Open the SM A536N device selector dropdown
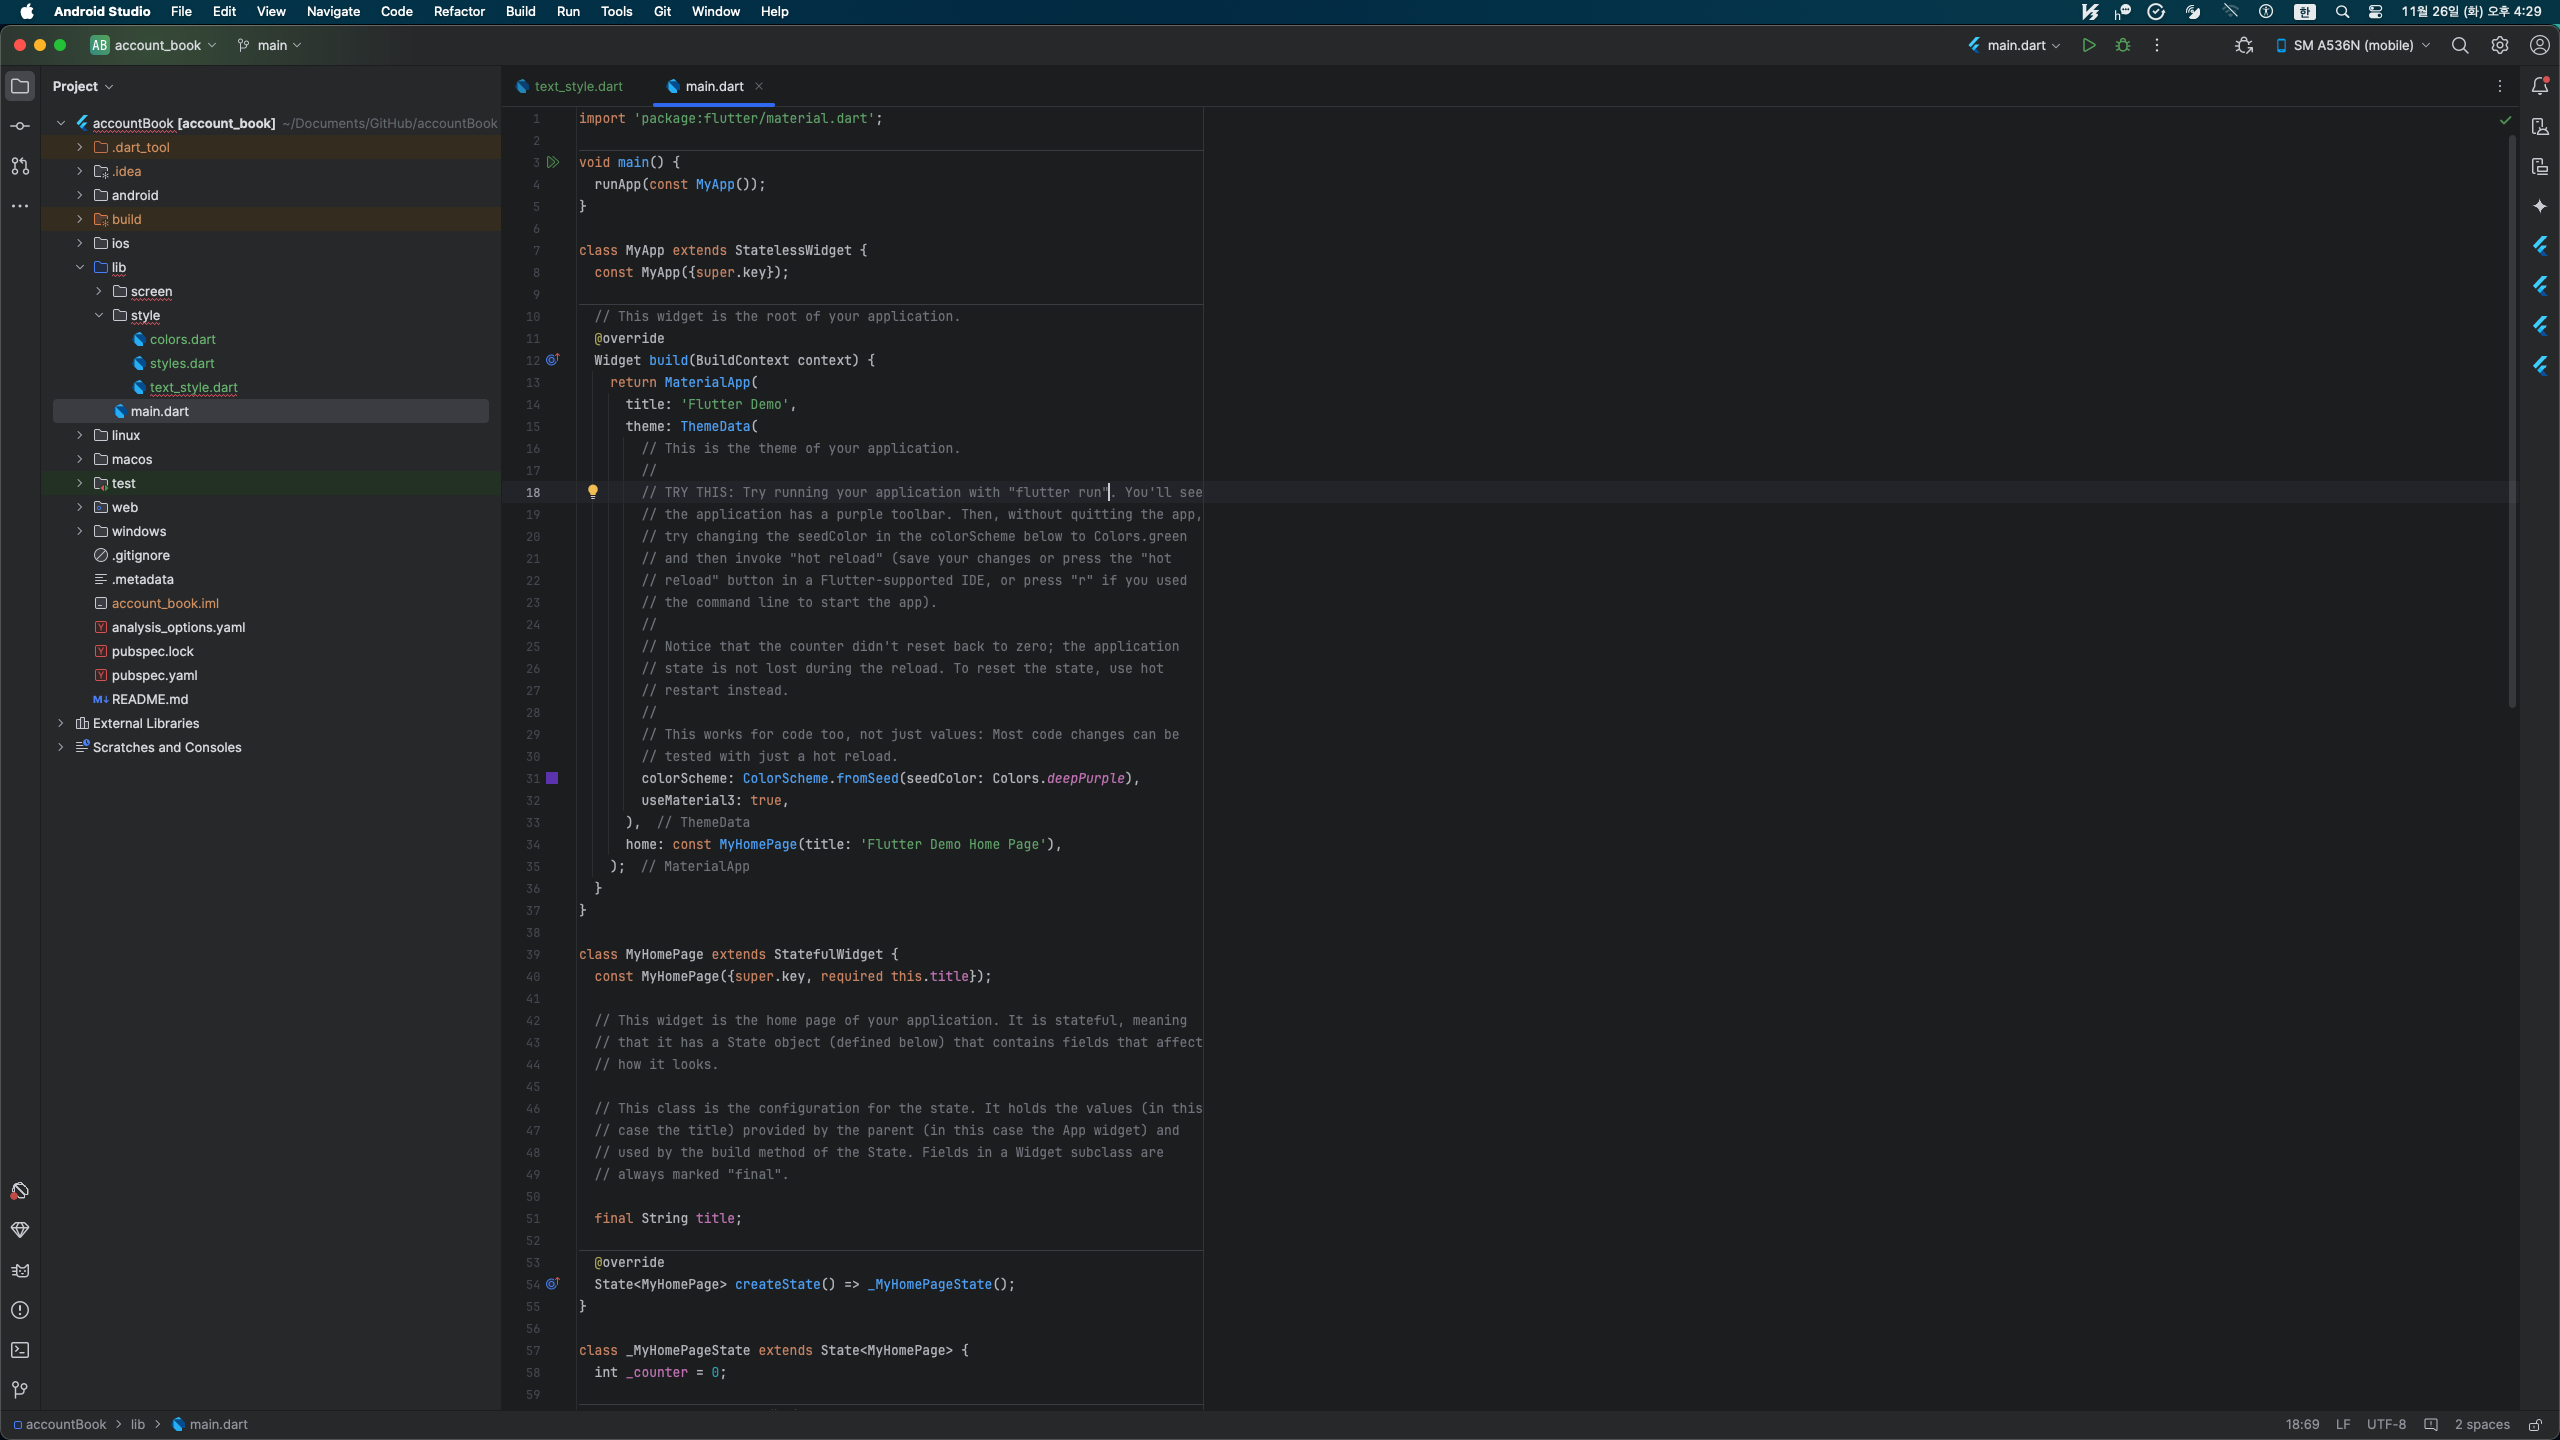The width and height of the screenshot is (2560, 1440). [x=2352, y=45]
